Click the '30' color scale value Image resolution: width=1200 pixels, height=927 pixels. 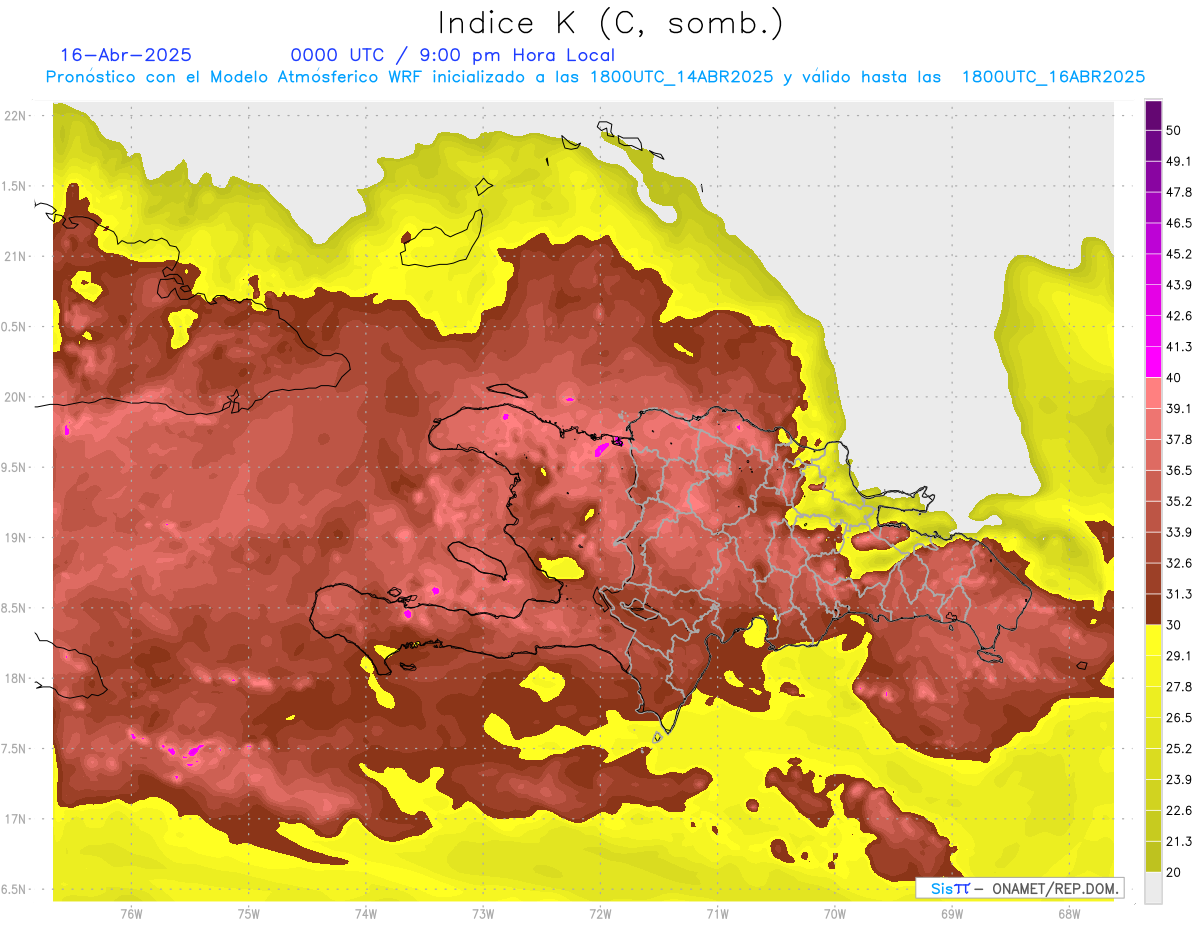1174,625
